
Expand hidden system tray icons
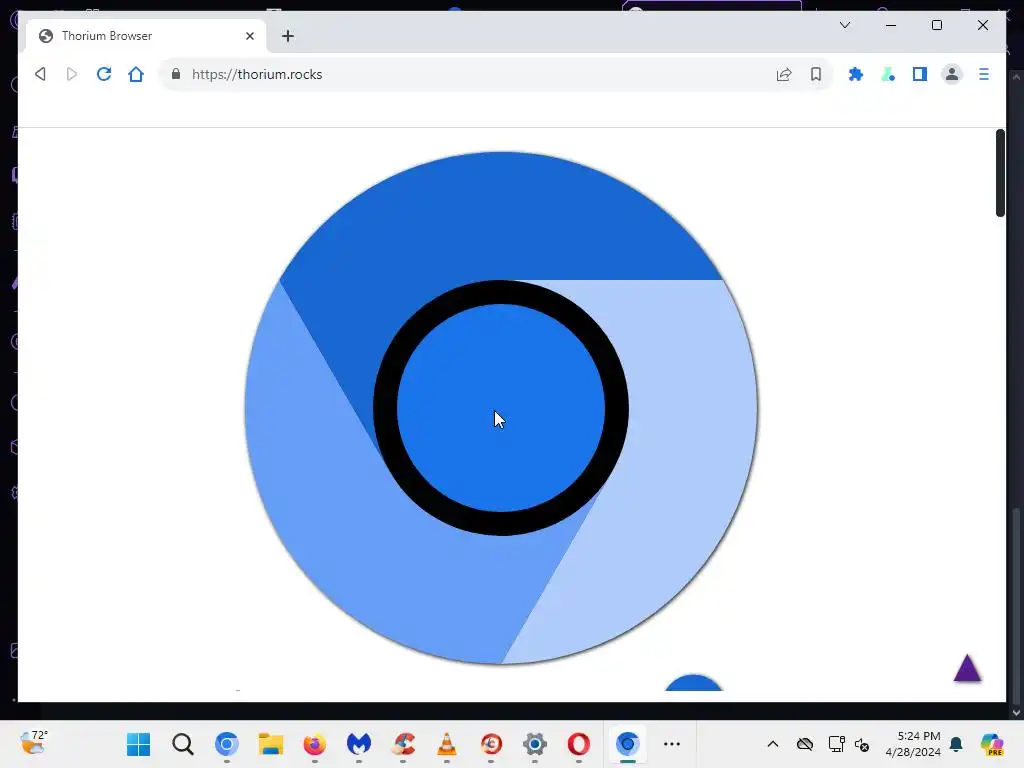click(773, 744)
